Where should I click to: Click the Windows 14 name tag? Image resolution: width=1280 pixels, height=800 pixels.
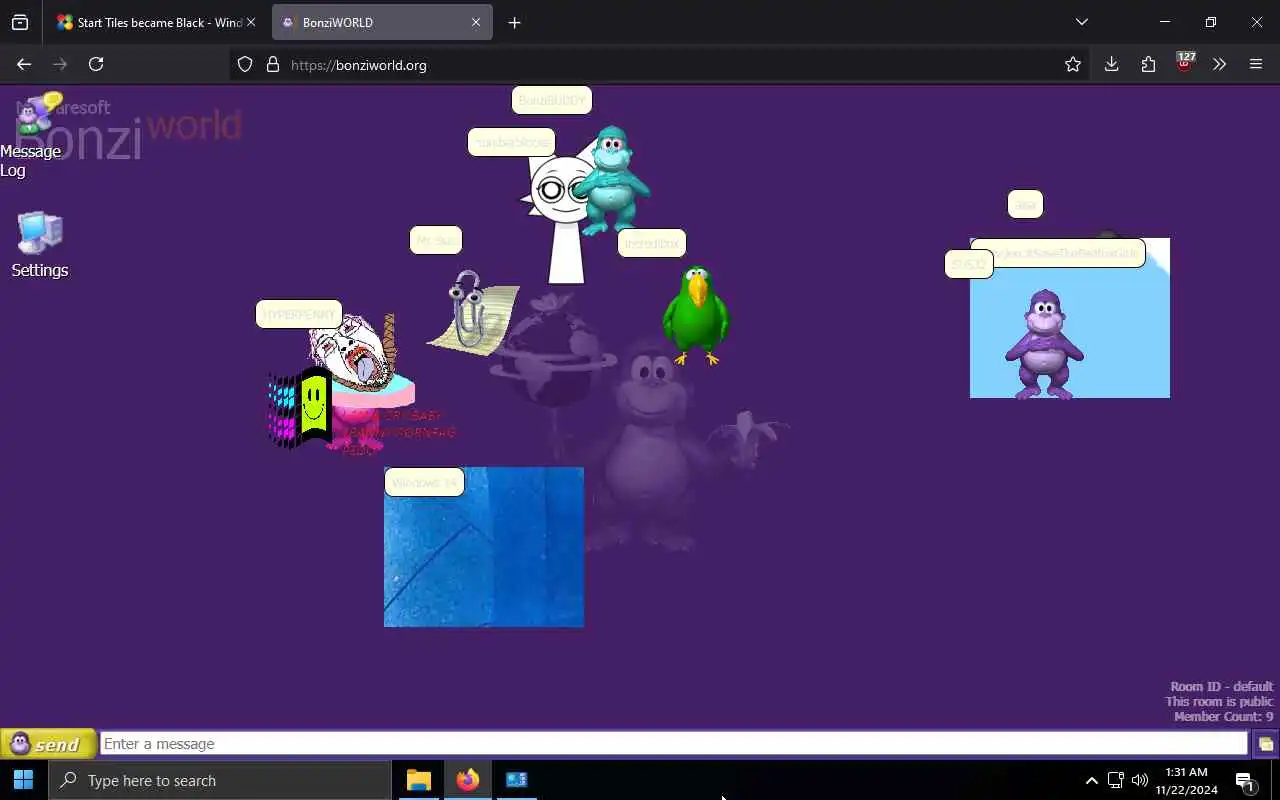[424, 482]
